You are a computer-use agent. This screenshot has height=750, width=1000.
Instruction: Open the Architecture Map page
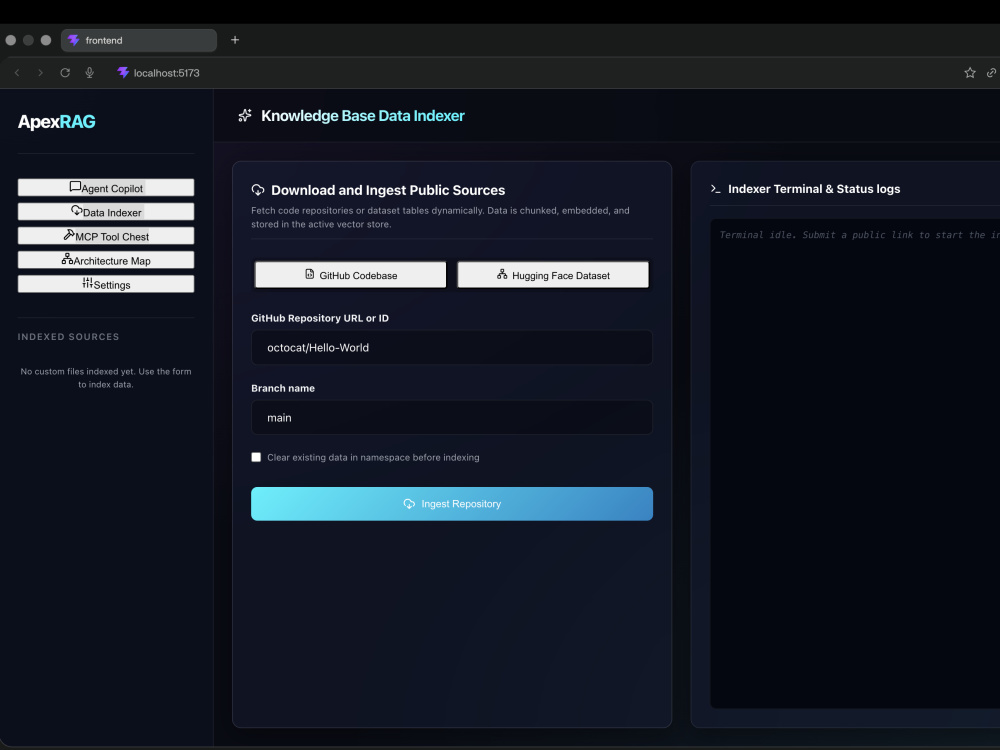coord(106,260)
